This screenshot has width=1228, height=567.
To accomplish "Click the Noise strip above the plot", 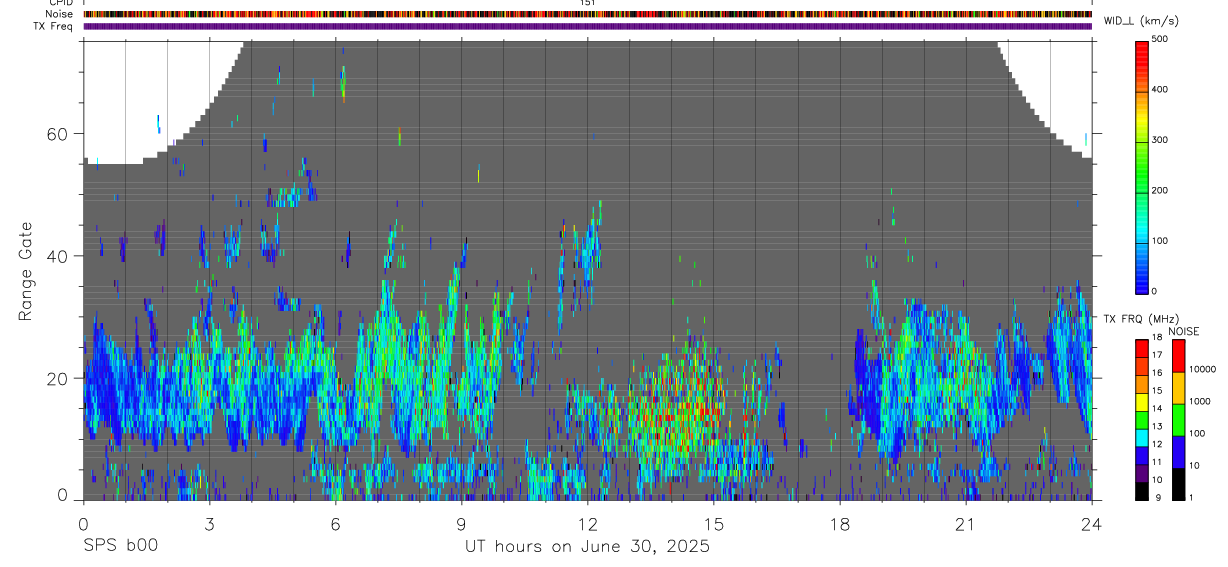I will (587, 14).
